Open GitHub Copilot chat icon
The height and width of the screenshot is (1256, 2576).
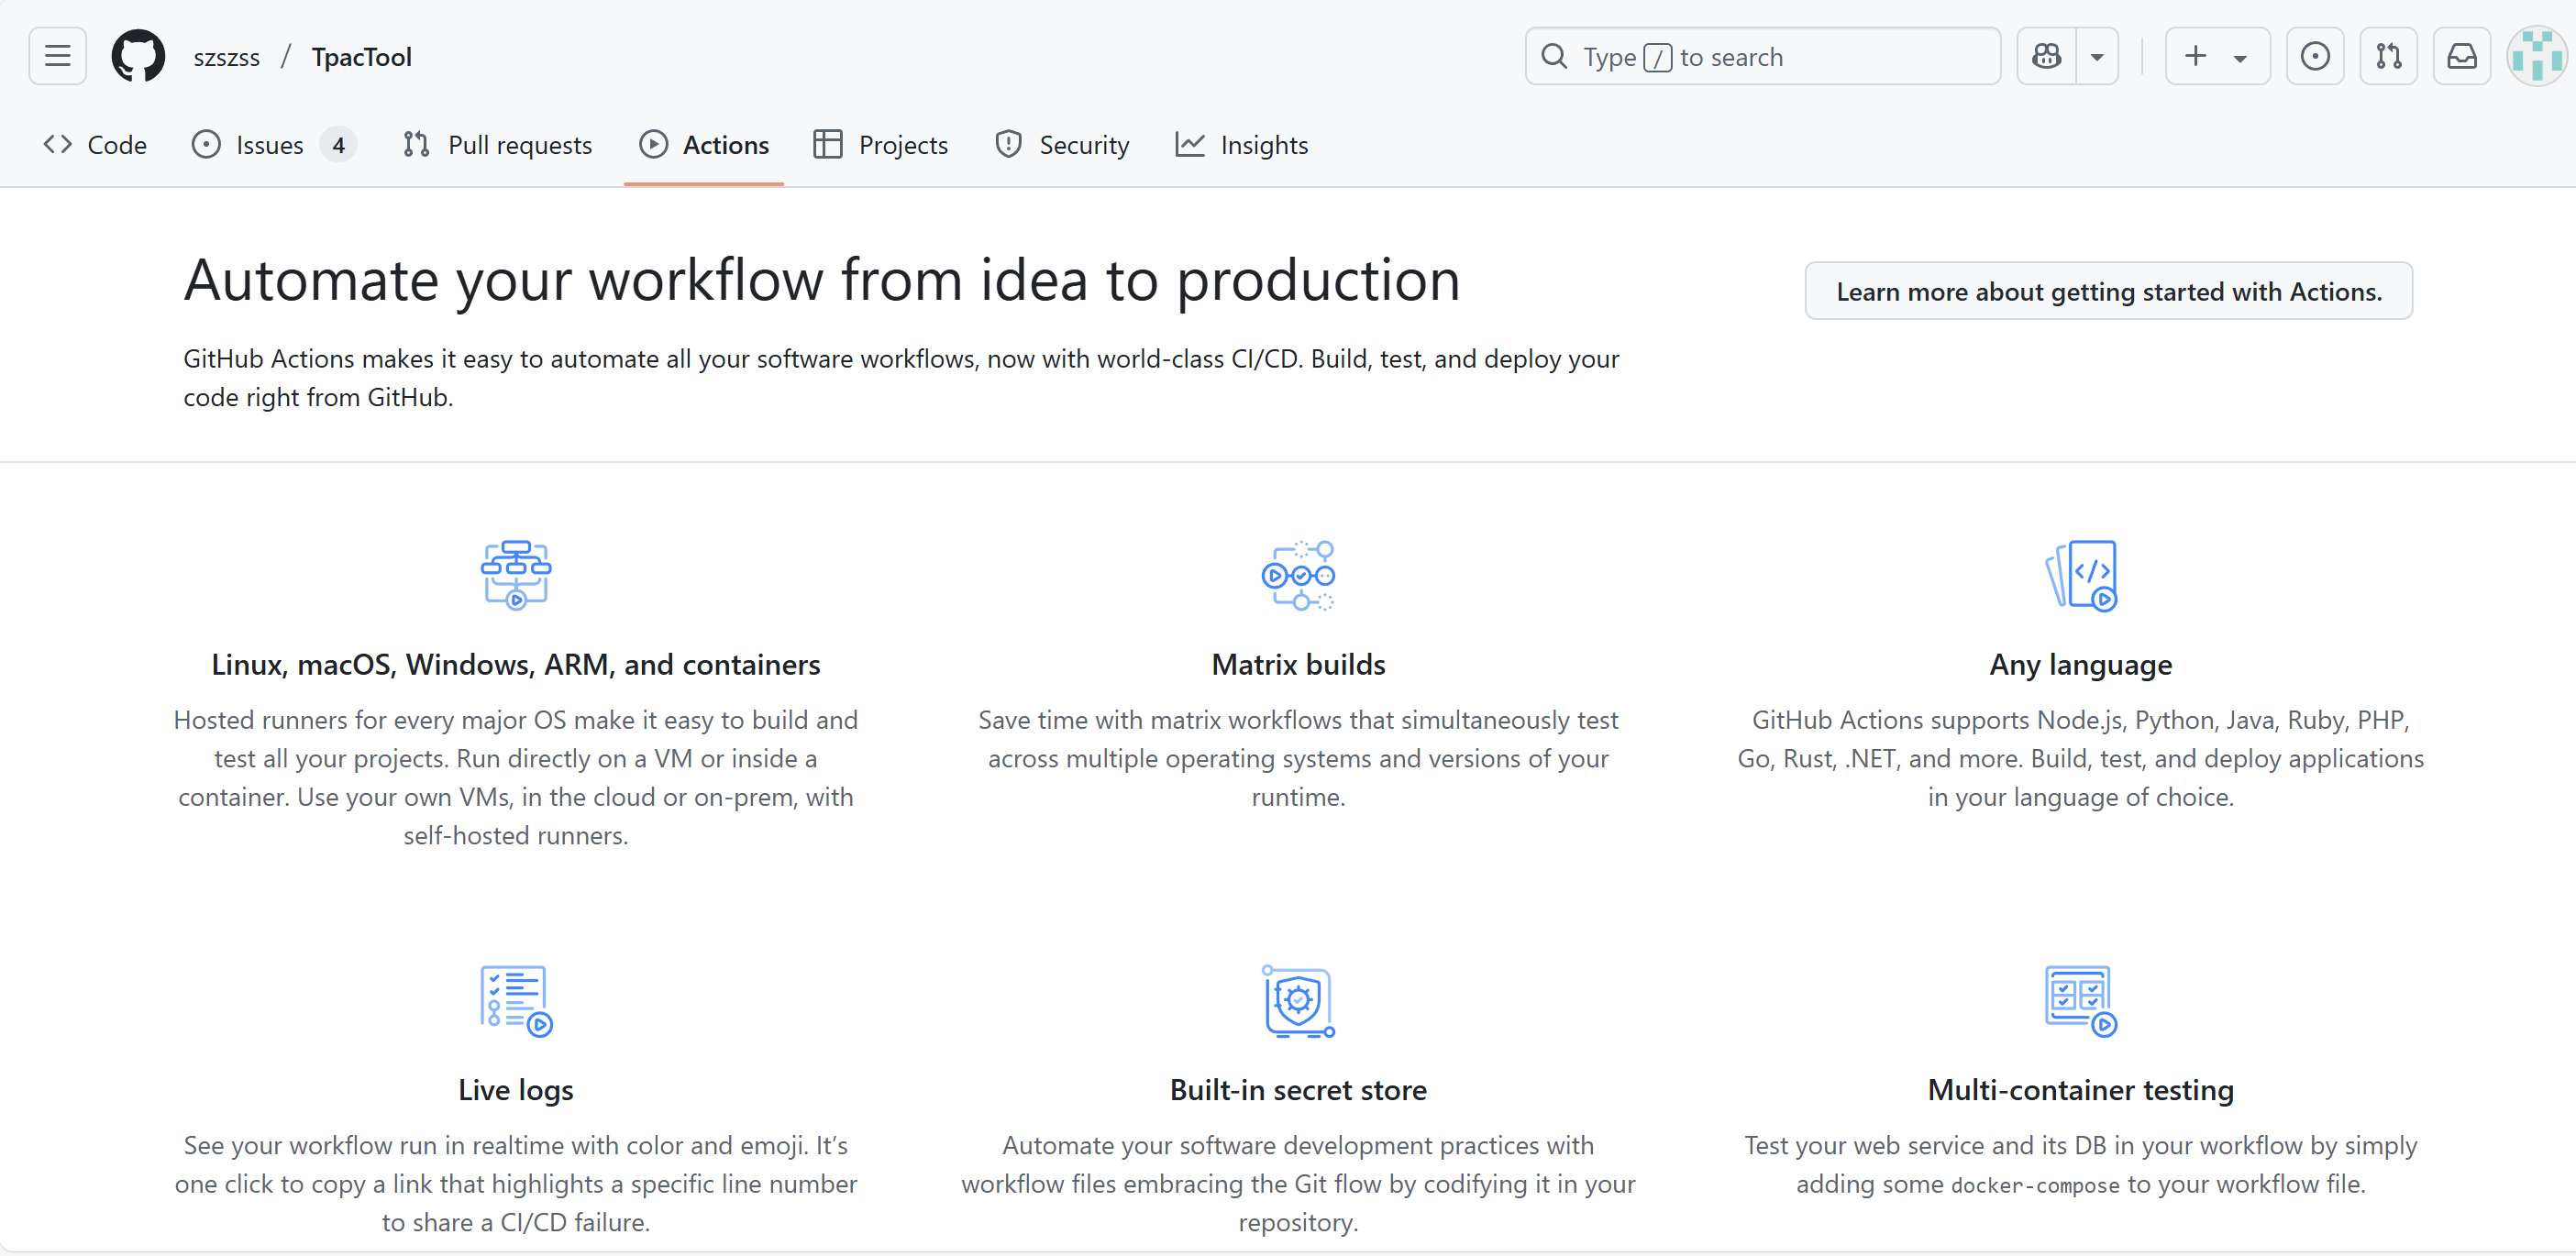tap(2046, 56)
